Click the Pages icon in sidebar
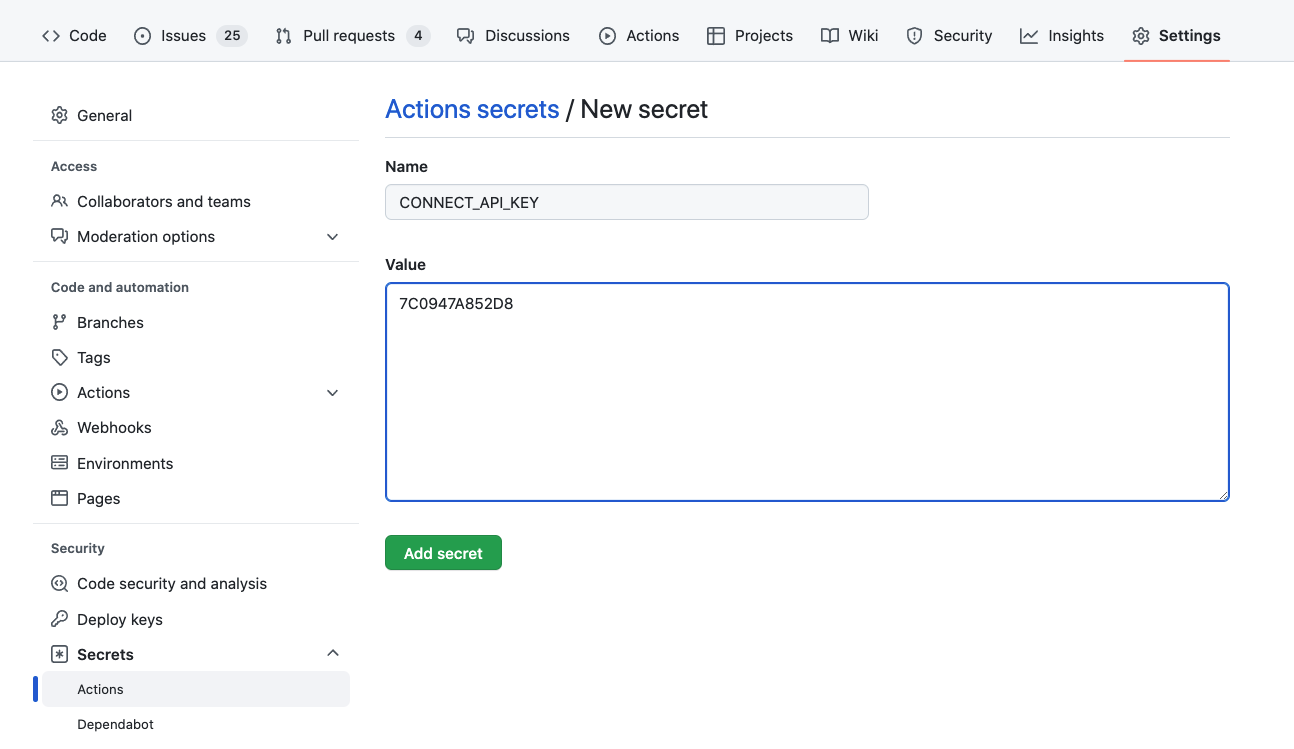The width and height of the screenshot is (1294, 749). [59, 498]
